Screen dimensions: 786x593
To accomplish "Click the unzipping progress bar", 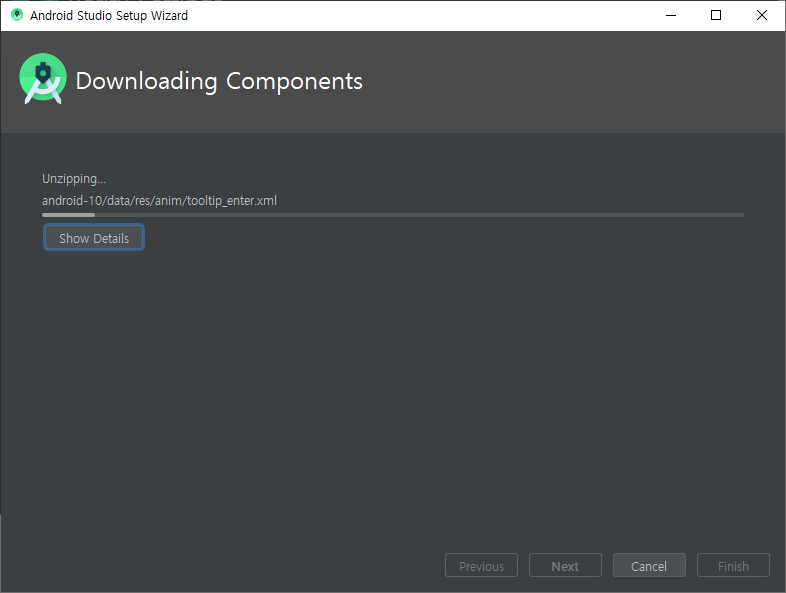I will pos(393,215).
